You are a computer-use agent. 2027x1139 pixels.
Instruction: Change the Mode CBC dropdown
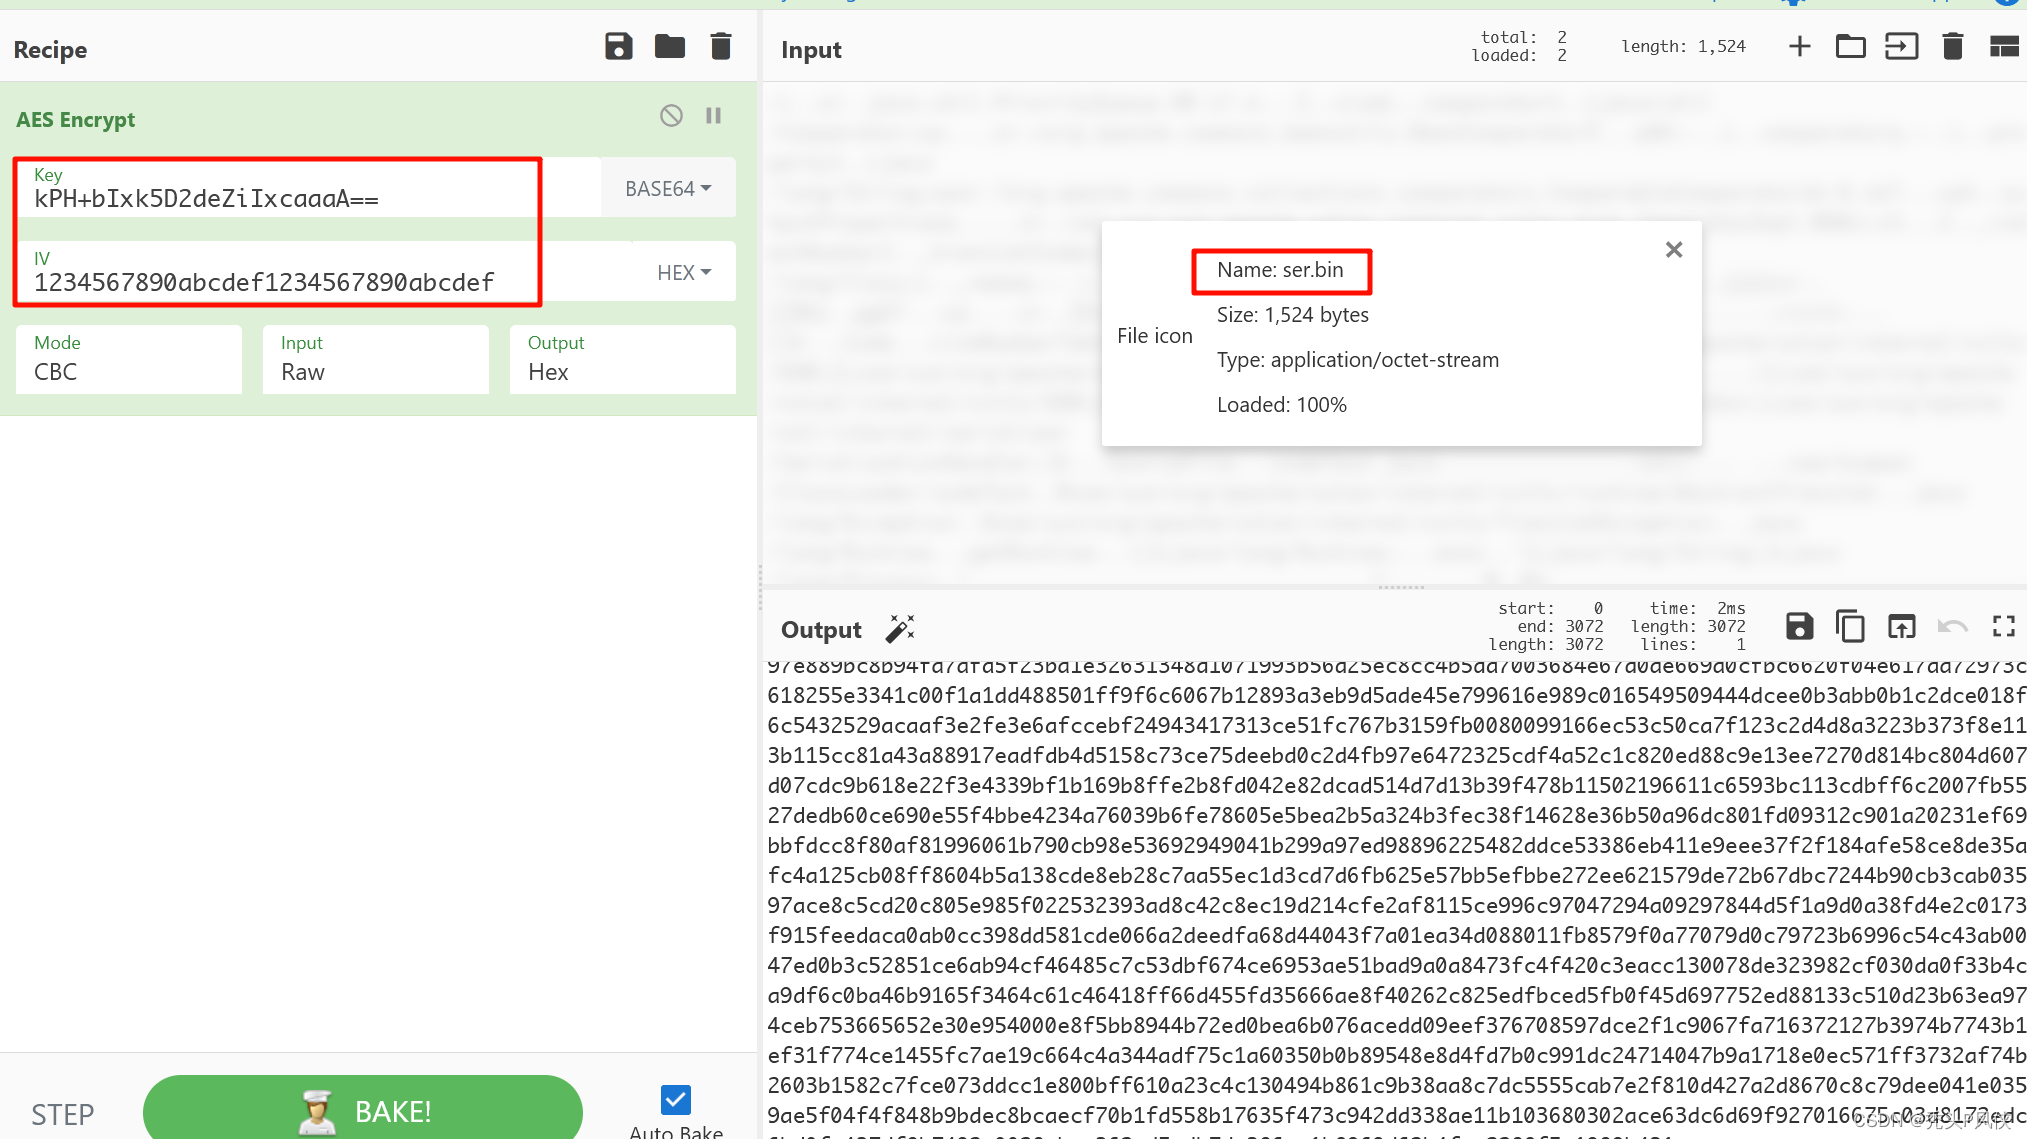[x=129, y=359]
